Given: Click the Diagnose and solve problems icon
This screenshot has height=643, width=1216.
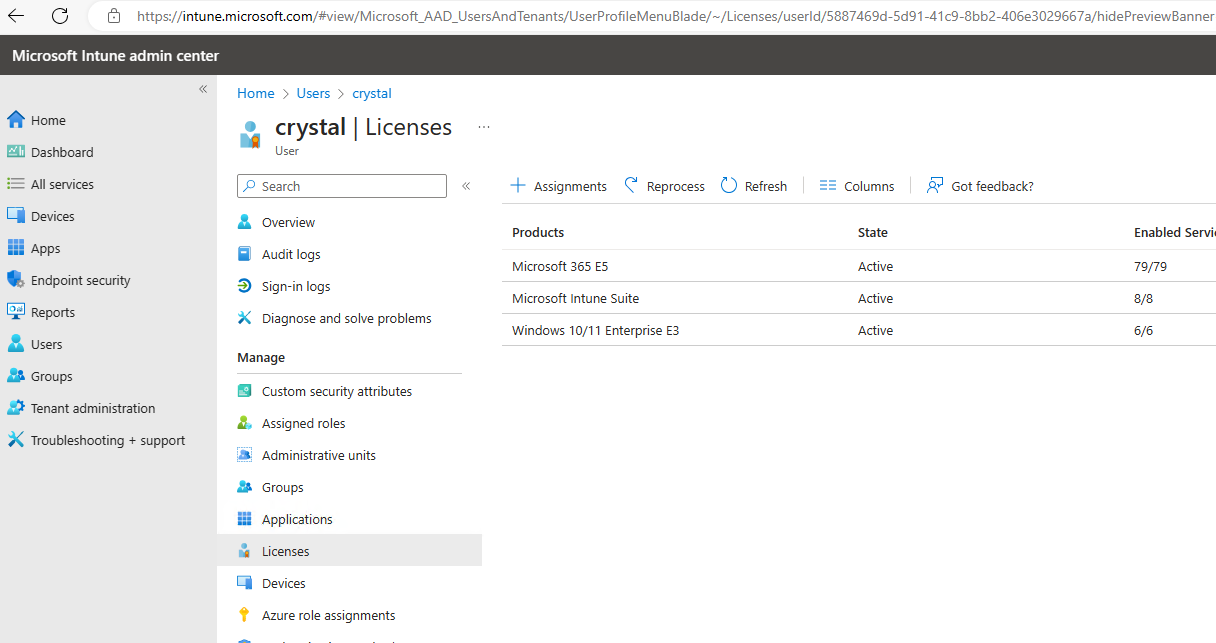Looking at the screenshot, I should point(245,318).
